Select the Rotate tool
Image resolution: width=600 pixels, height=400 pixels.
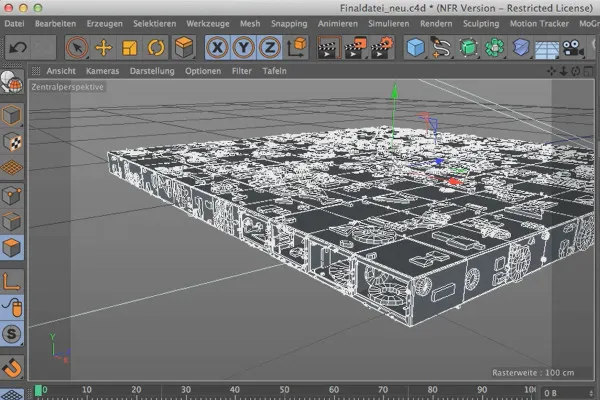pyautogui.click(x=155, y=48)
